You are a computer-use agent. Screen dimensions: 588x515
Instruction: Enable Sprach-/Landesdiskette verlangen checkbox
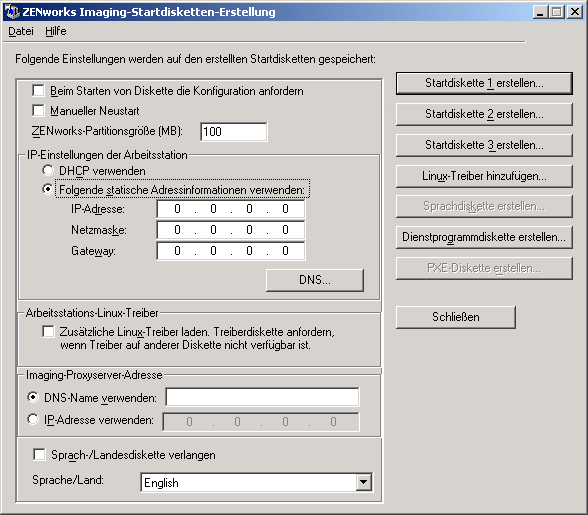(39, 454)
